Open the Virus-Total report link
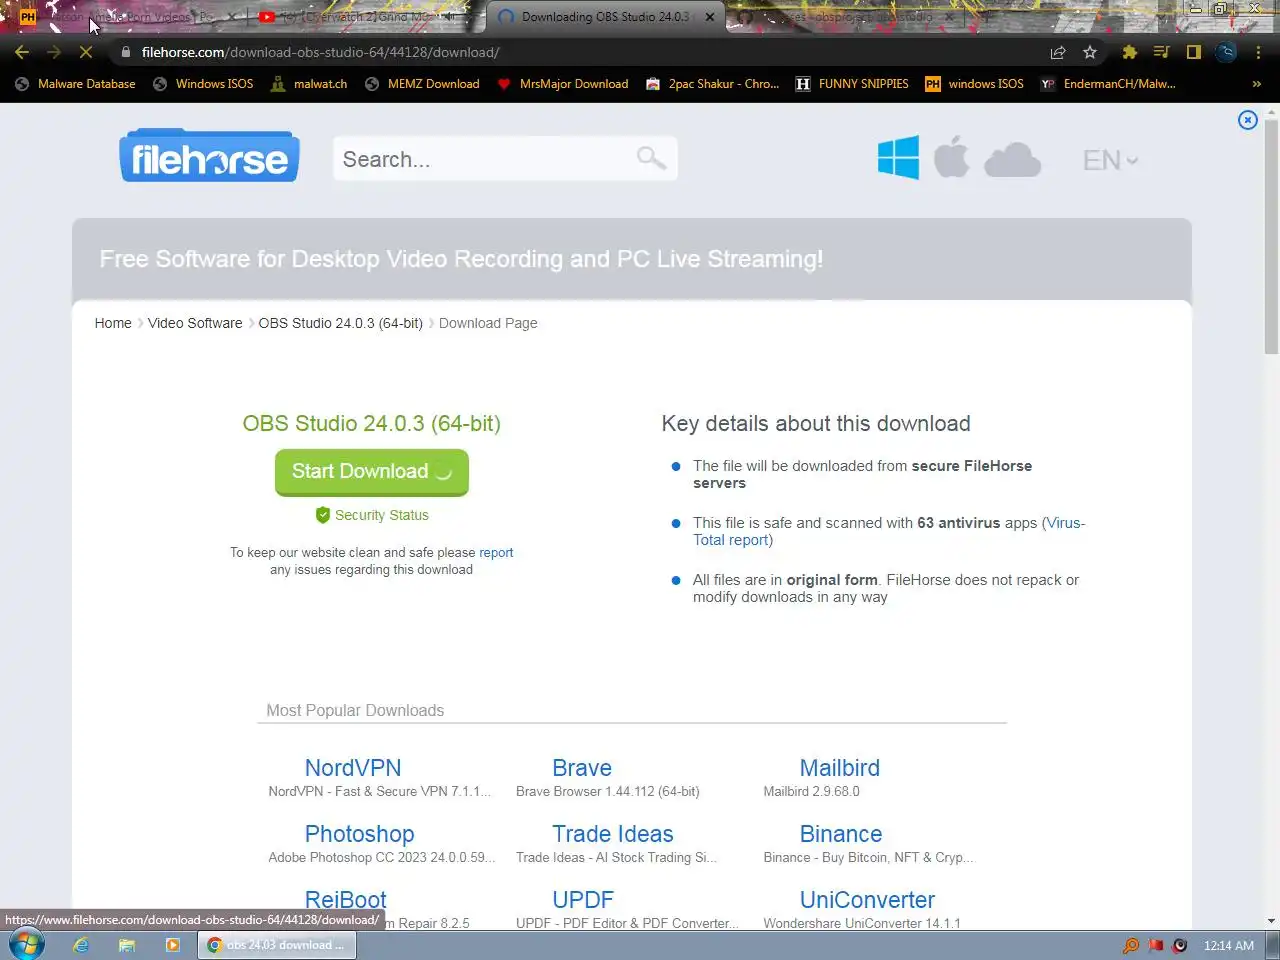This screenshot has width=1280, height=960. coord(889,531)
